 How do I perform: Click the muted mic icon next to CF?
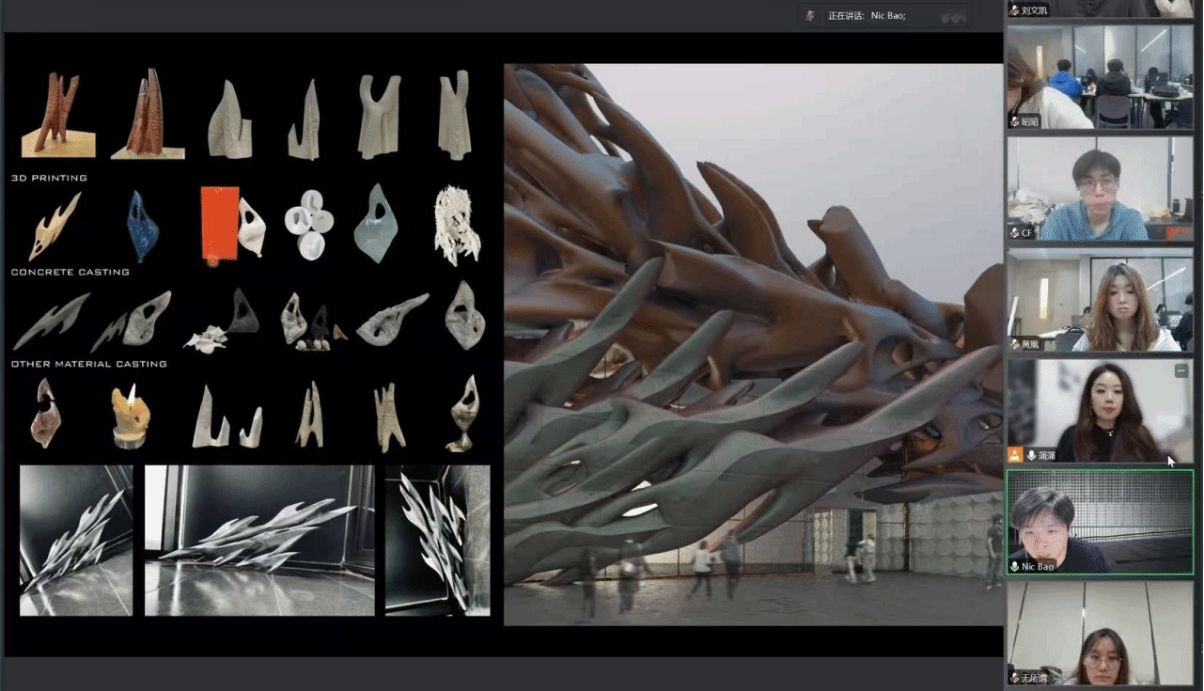(x=1014, y=233)
